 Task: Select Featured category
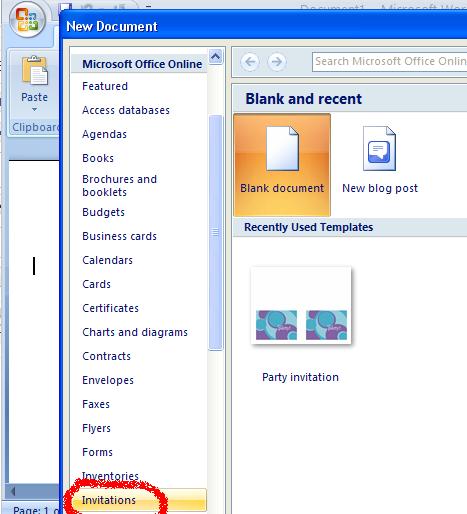[x=105, y=86]
